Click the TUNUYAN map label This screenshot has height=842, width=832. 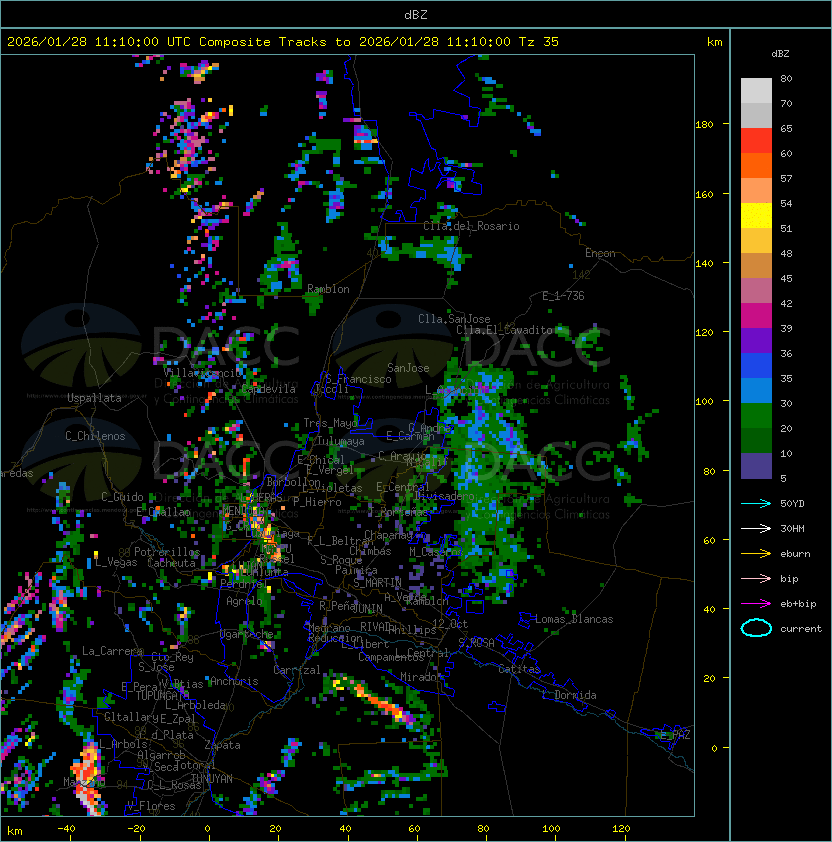coord(212,779)
